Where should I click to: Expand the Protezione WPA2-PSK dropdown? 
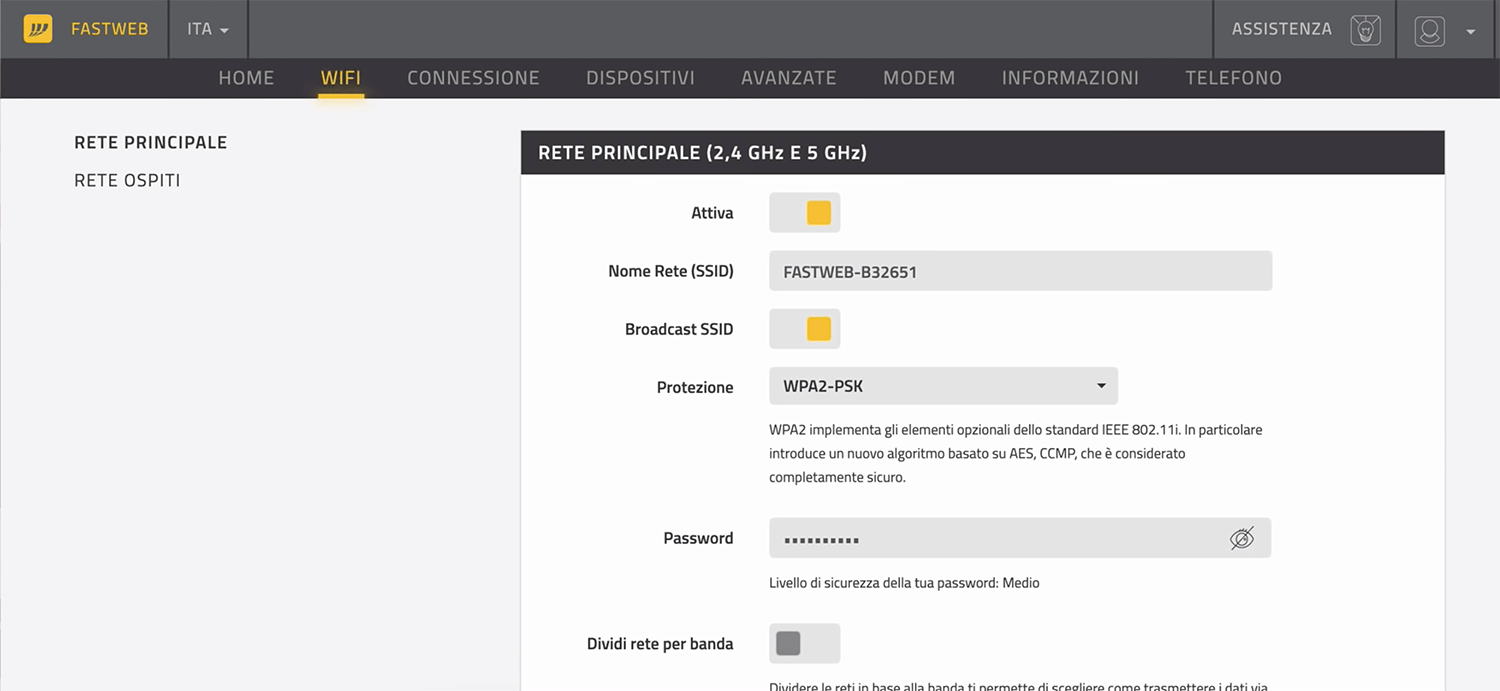[x=942, y=386]
